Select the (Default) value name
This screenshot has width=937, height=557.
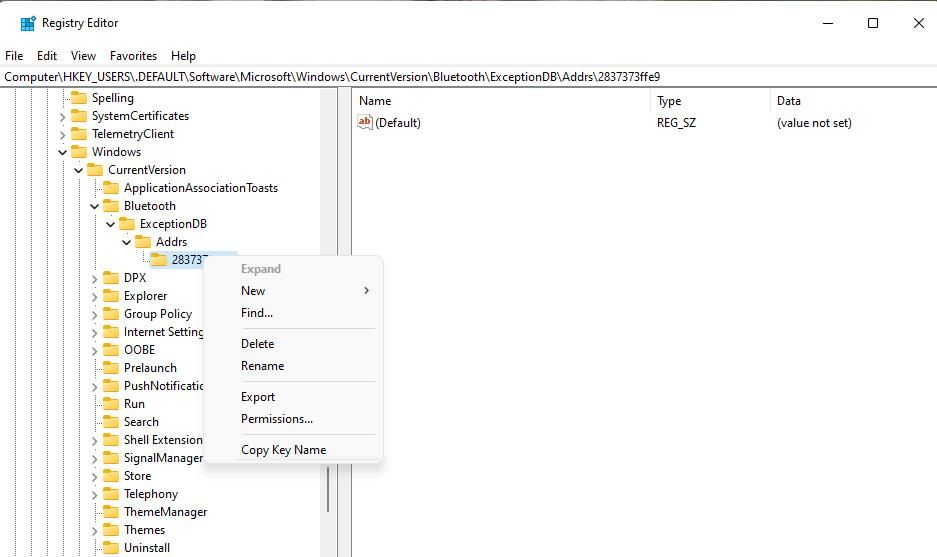pos(398,123)
